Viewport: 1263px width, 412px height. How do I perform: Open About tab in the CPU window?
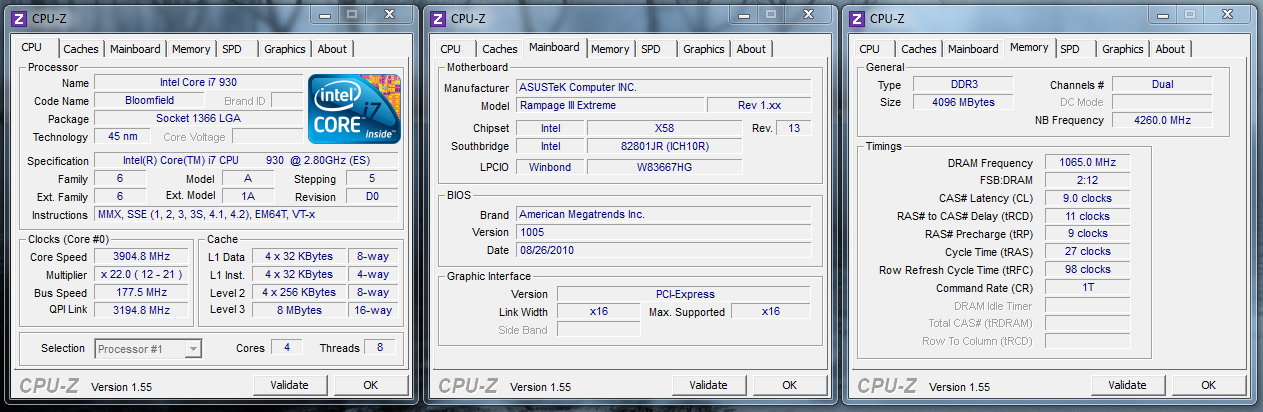tap(332, 49)
